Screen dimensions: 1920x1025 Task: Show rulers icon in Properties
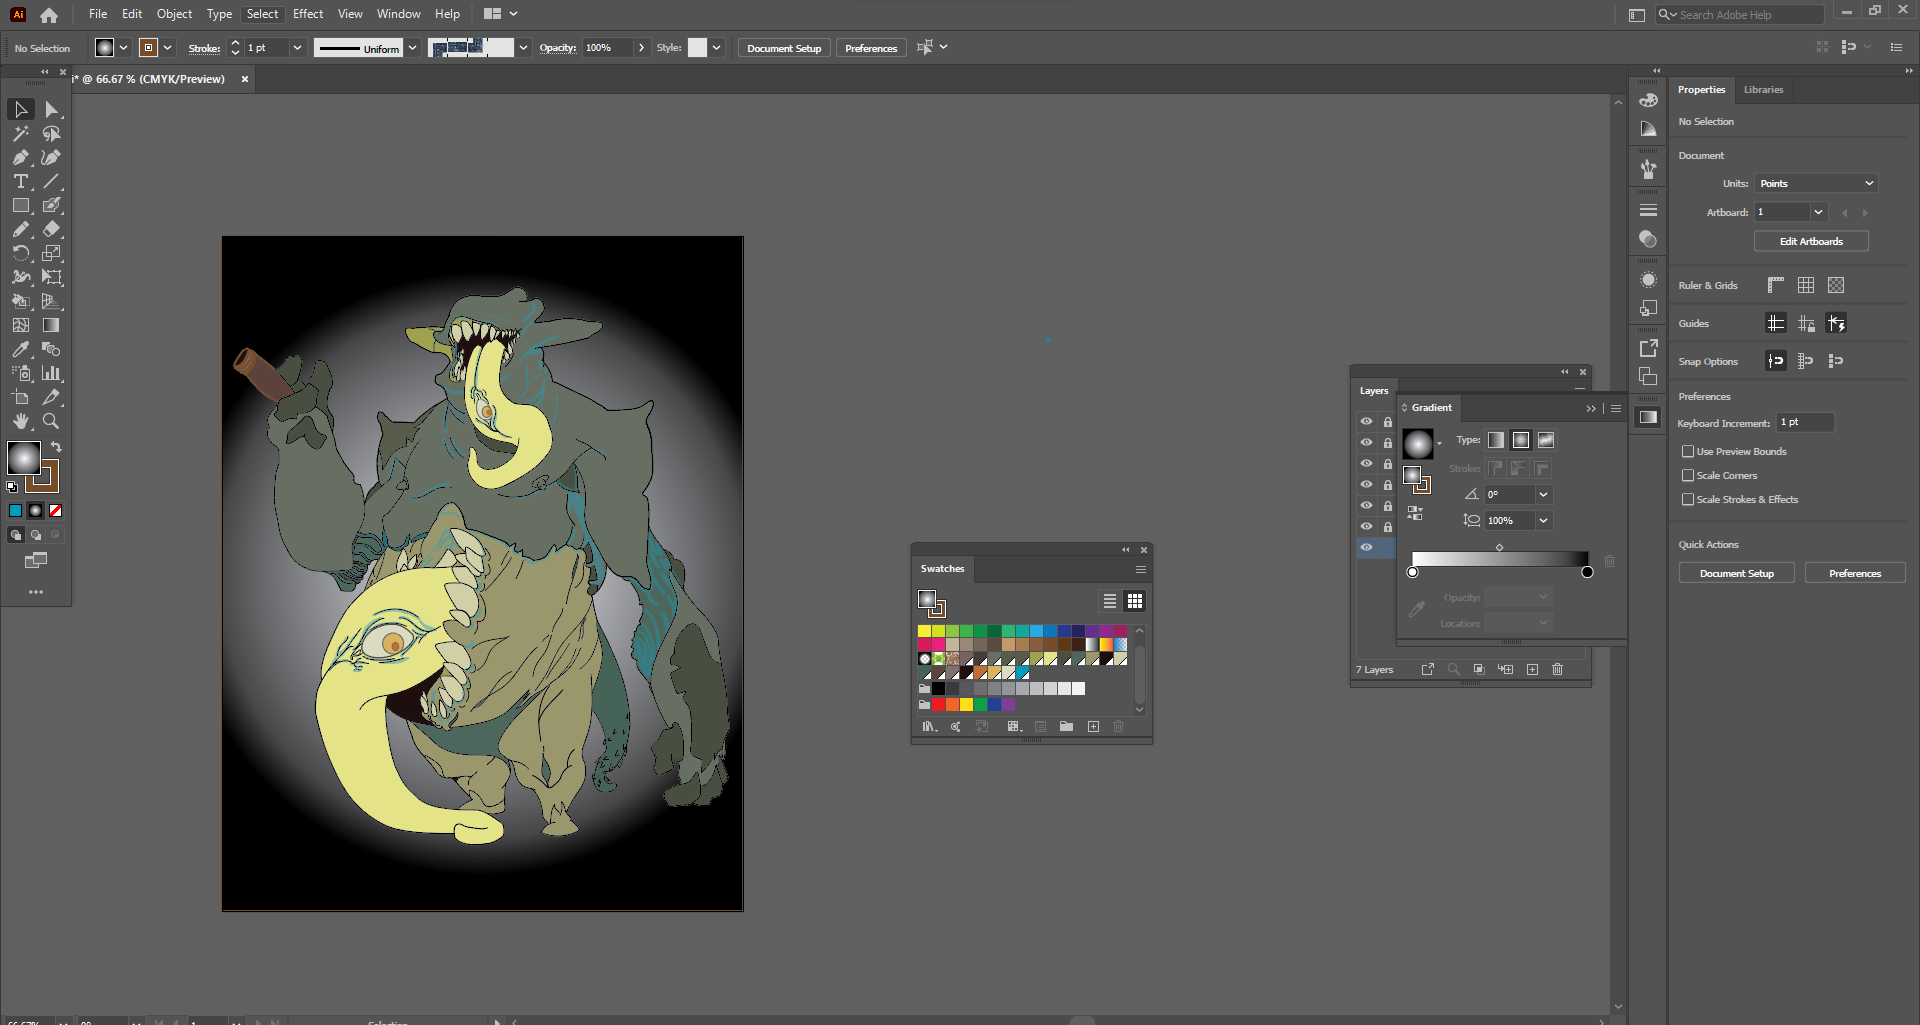tap(1776, 285)
